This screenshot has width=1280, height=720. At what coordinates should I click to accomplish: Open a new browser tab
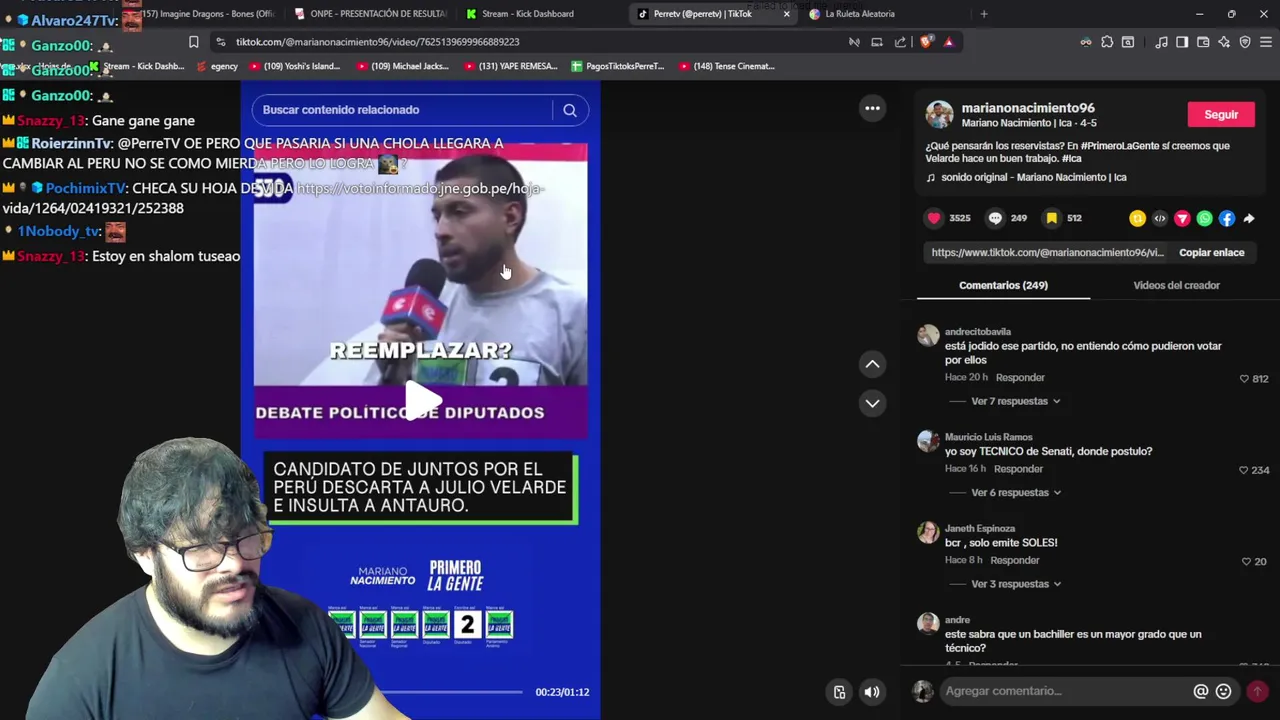click(x=984, y=14)
